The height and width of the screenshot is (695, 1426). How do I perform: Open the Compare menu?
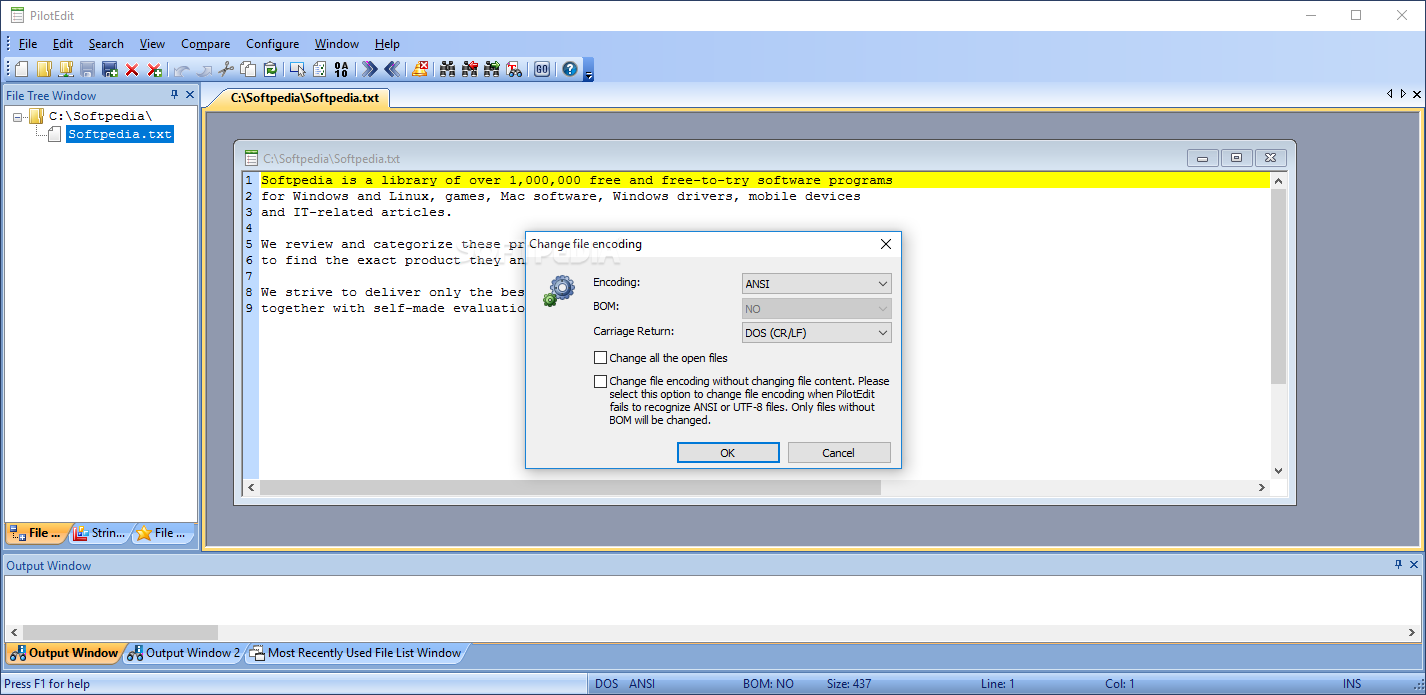pyautogui.click(x=205, y=44)
